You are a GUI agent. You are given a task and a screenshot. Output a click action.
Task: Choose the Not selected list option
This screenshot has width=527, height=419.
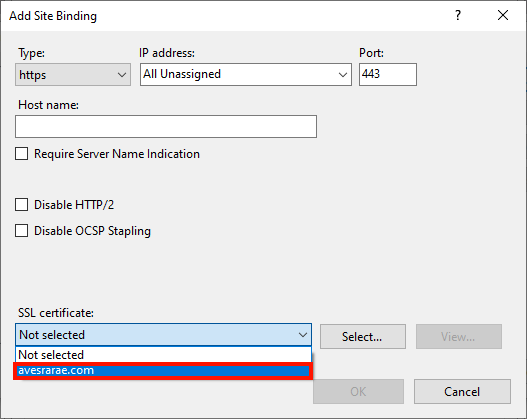tap(163, 355)
